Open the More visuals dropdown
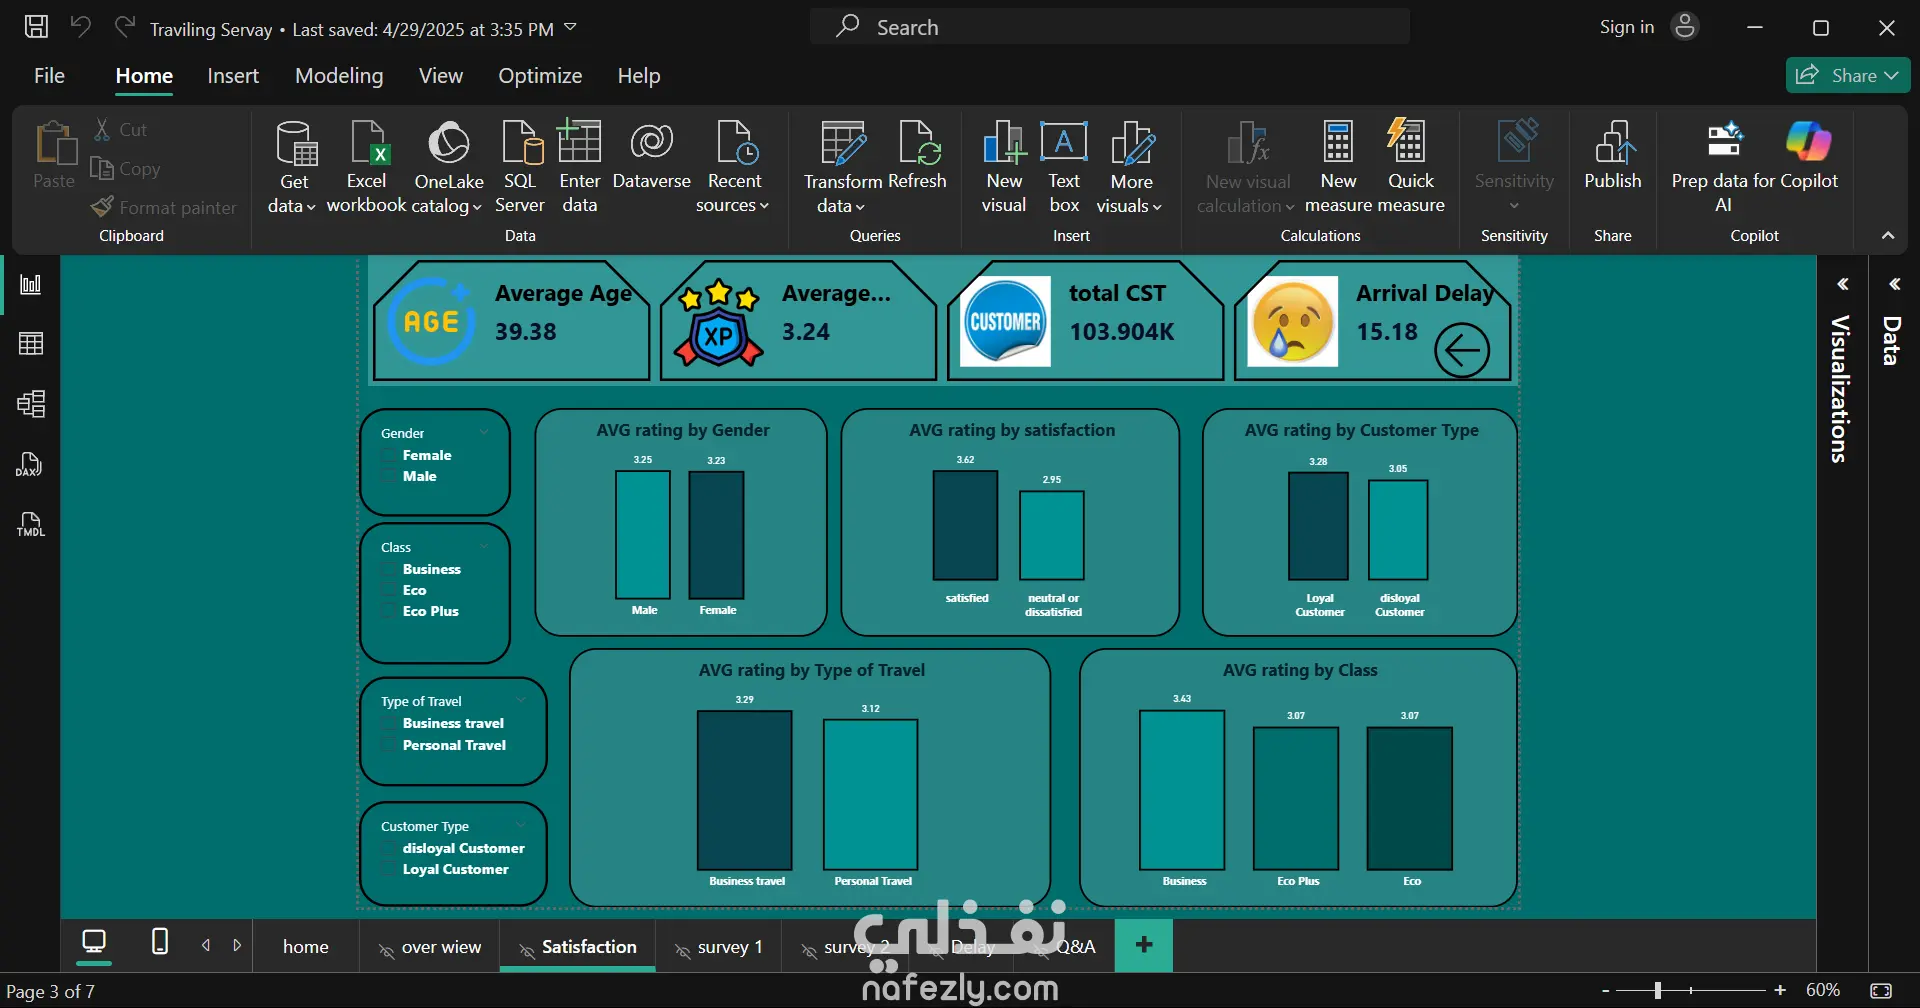 point(1131,167)
